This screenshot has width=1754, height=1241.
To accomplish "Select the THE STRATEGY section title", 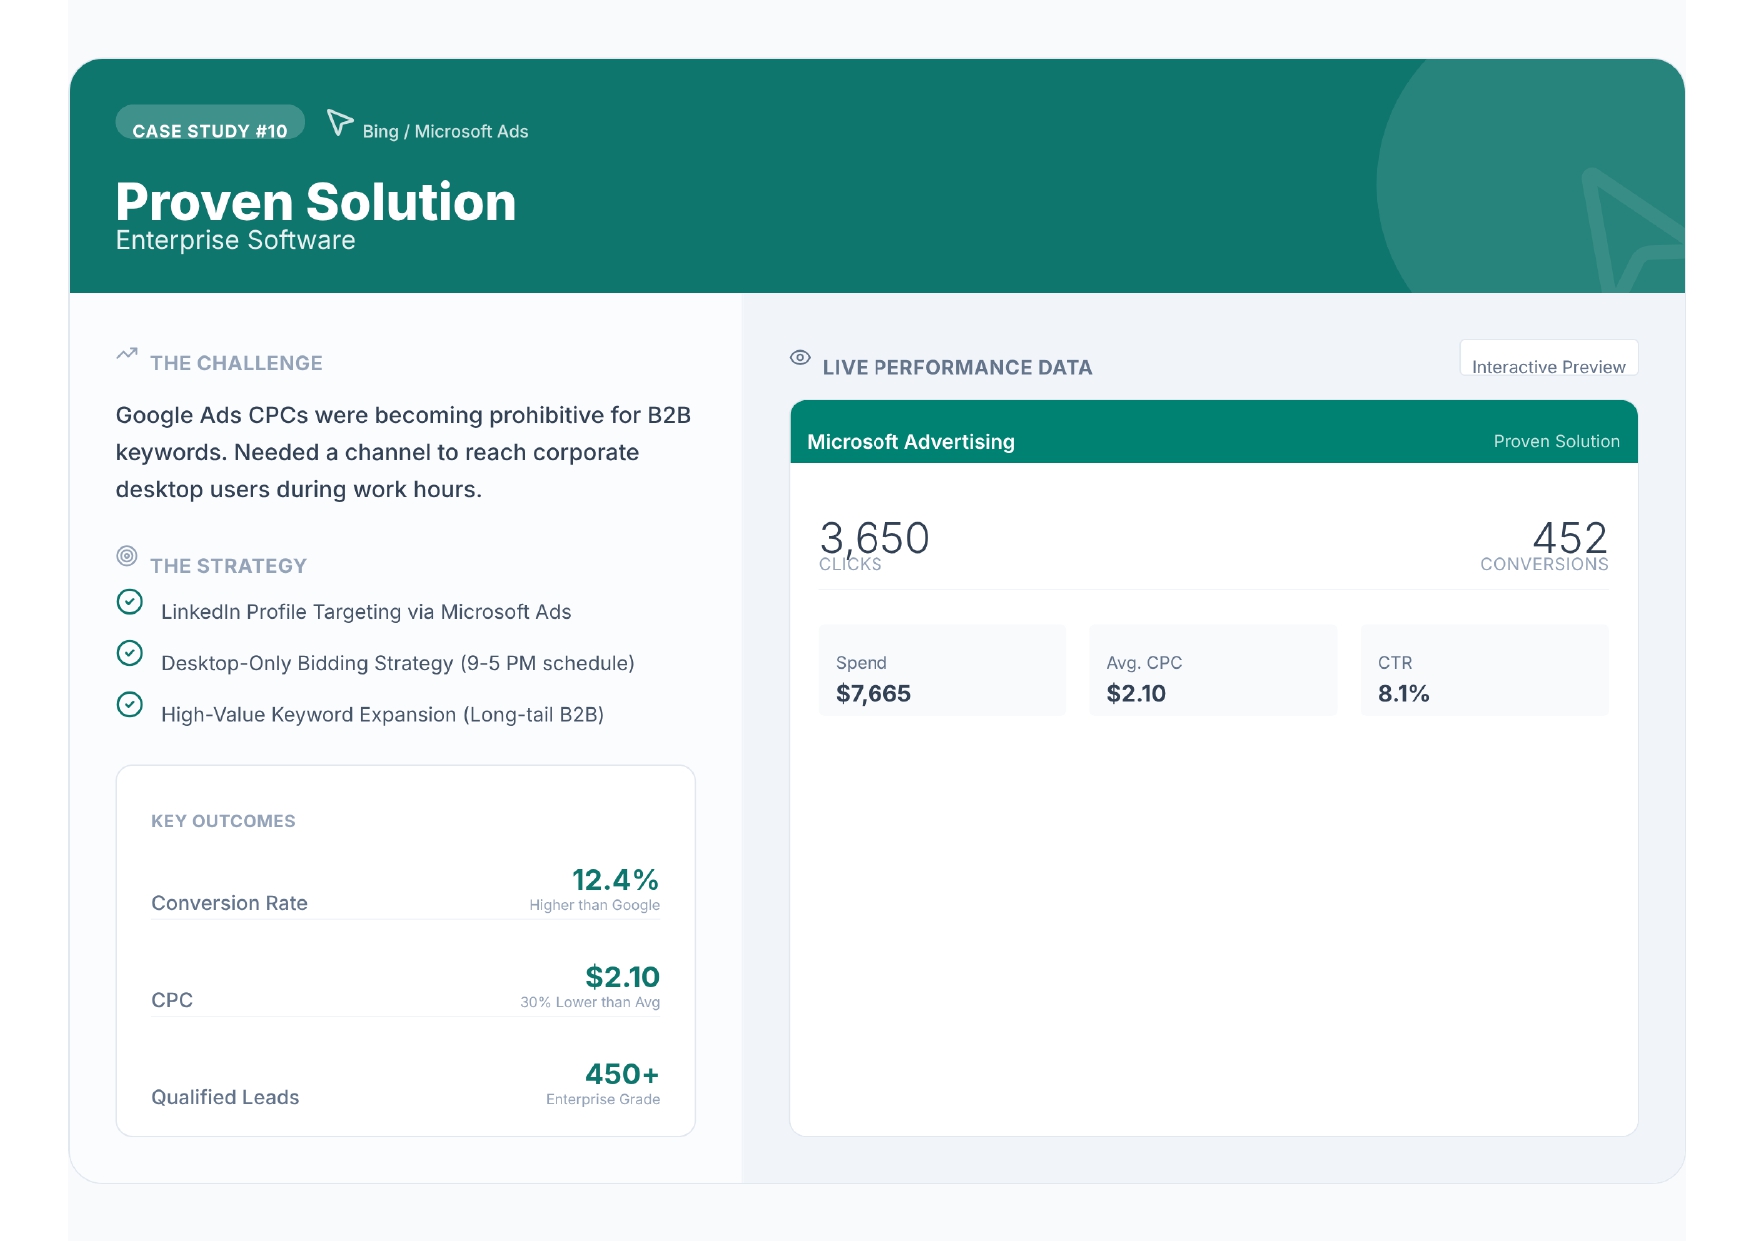I will tap(228, 566).
